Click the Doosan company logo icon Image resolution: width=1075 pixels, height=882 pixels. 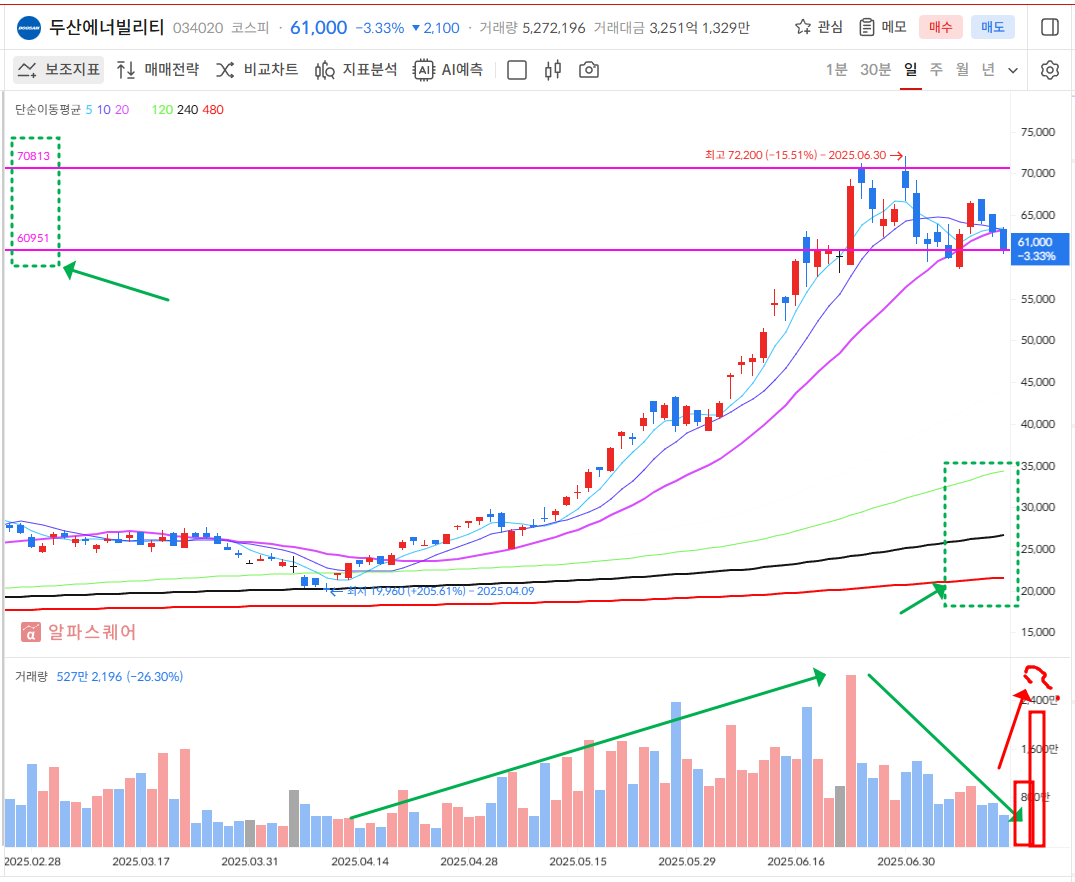tap(29, 28)
